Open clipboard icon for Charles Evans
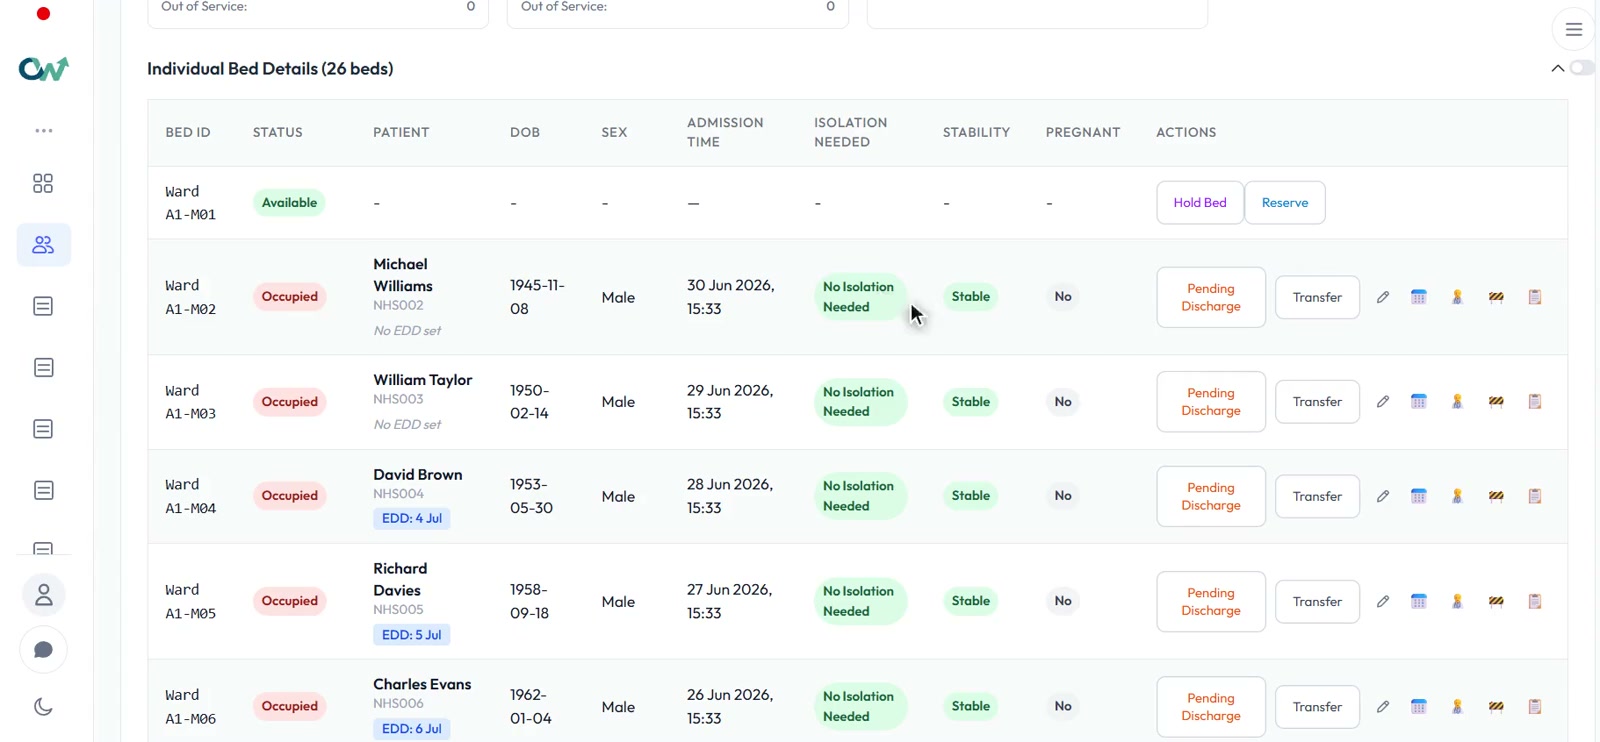 (x=1535, y=707)
